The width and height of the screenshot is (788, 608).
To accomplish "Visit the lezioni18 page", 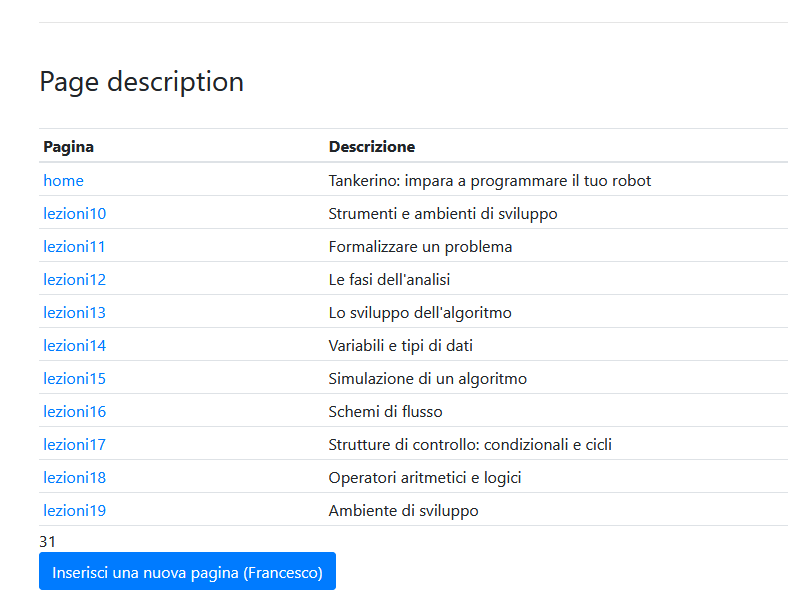I will [74, 478].
